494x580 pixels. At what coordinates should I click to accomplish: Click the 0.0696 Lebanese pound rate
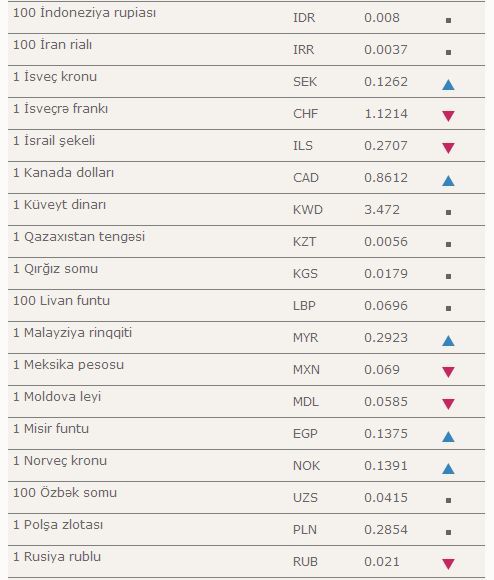click(386, 306)
